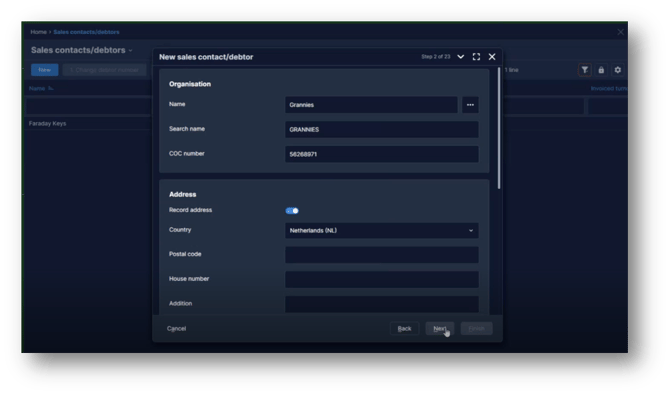Click the House number field

382,280
